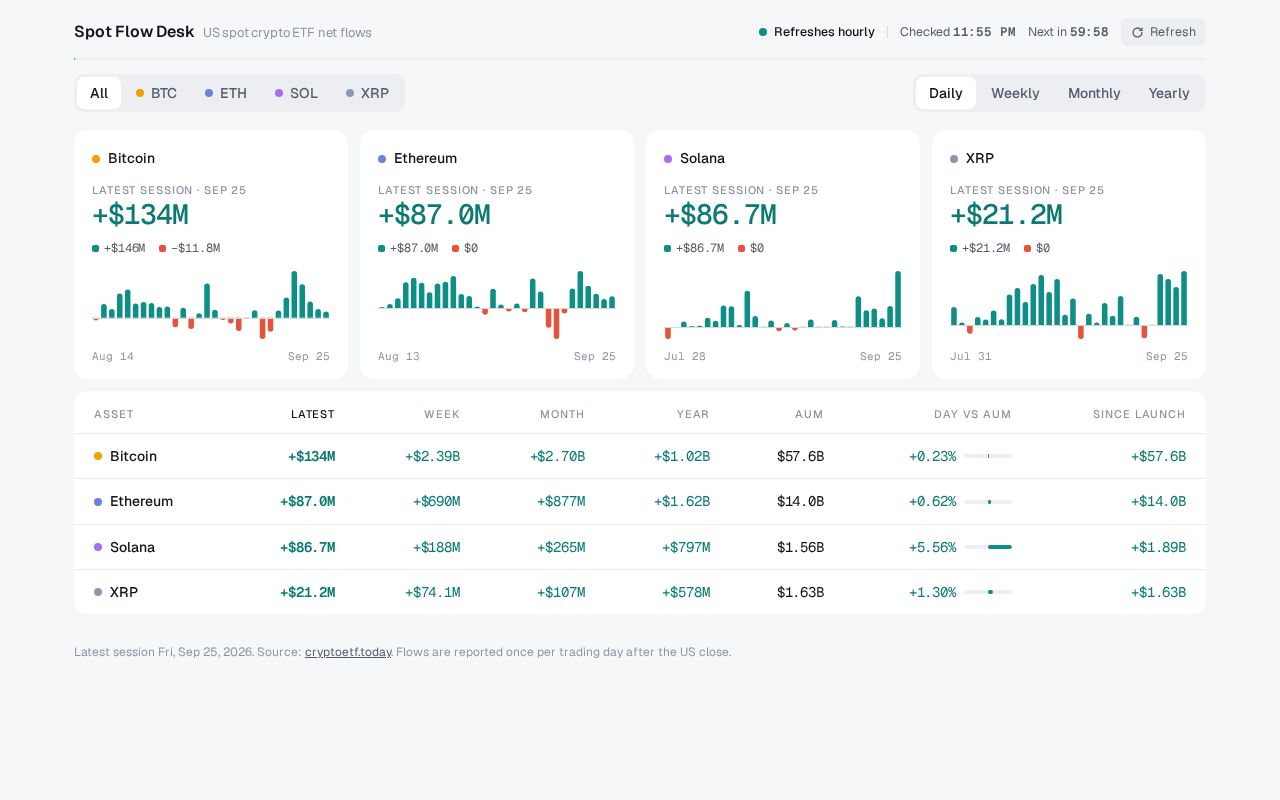This screenshot has width=1280, height=800.
Task: Click the Spot Flow Desk title
Action: pos(134,32)
